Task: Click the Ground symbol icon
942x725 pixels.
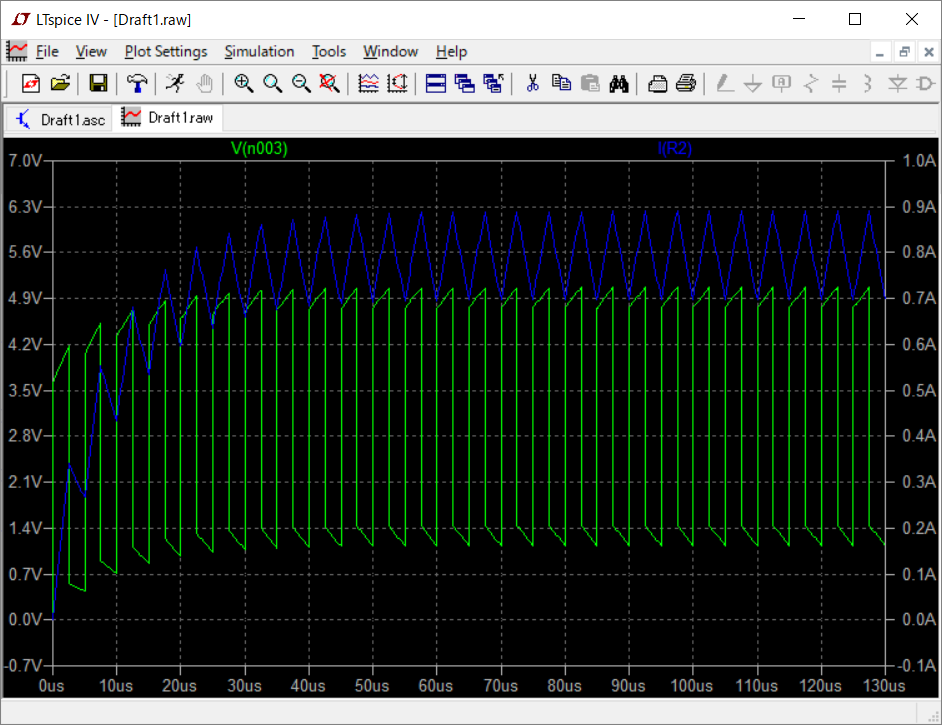Action: [753, 83]
